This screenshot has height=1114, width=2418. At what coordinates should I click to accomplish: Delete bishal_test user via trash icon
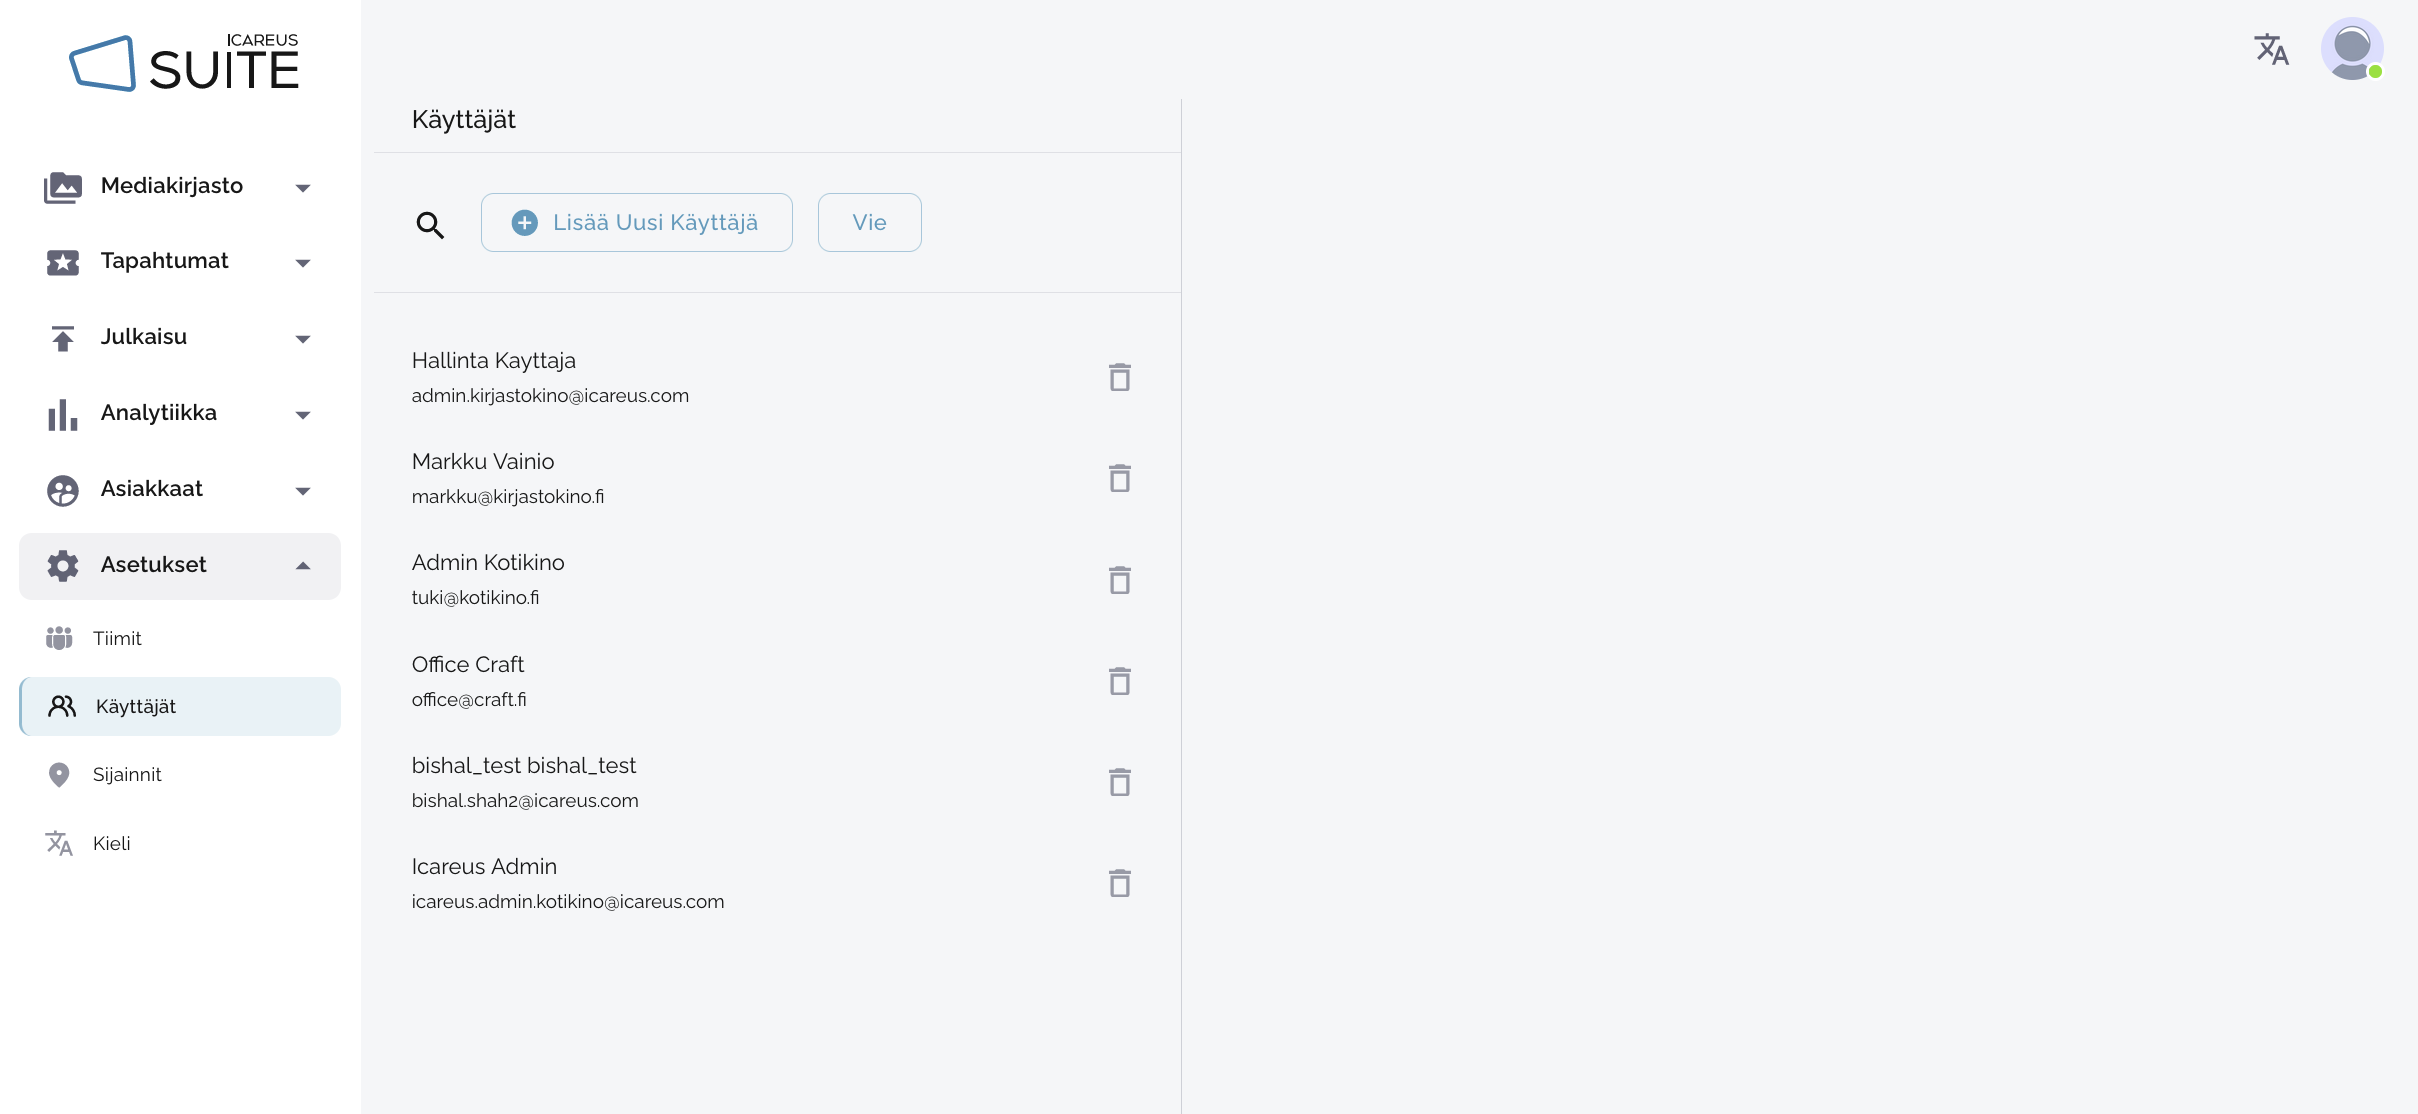[x=1119, y=783]
